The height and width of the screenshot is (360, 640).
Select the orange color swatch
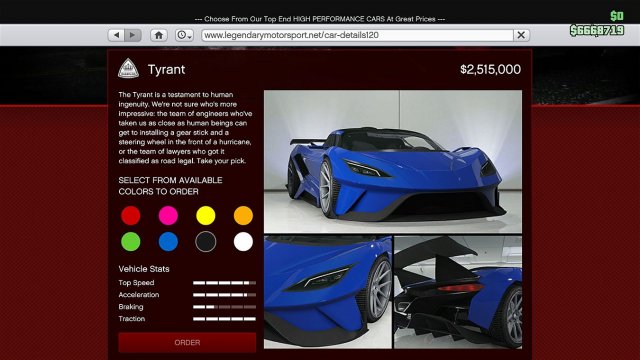[243, 216]
